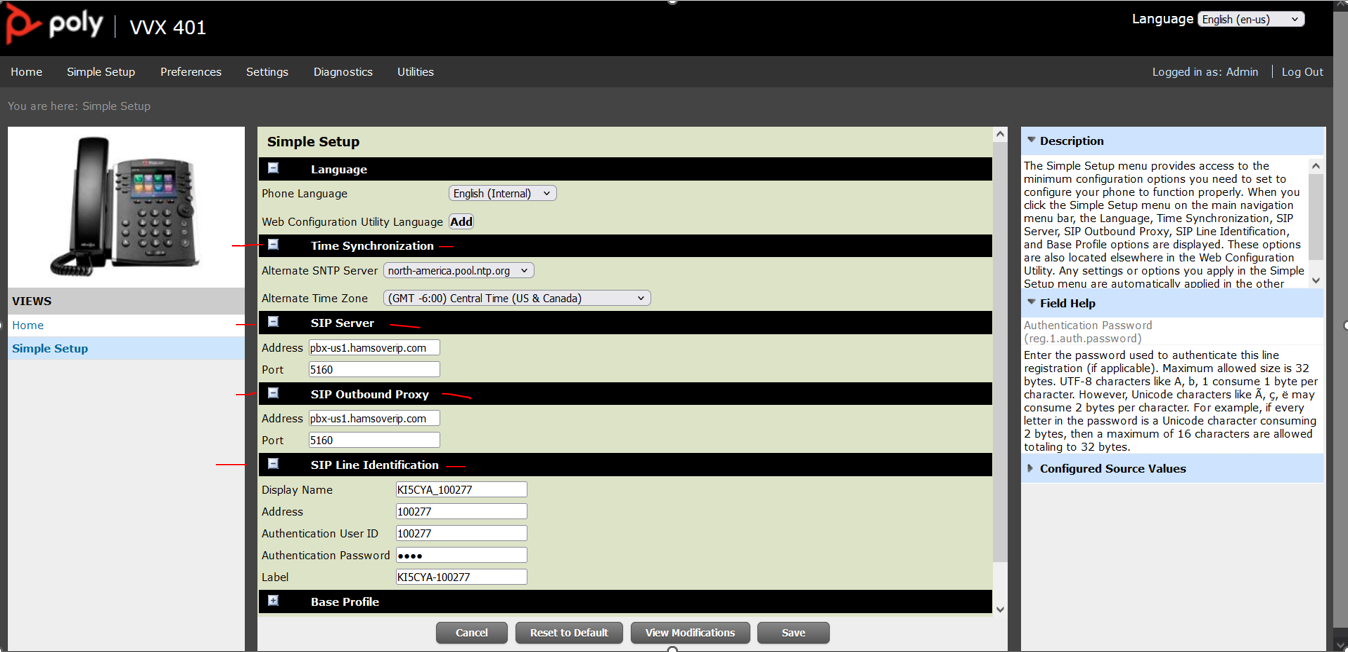Click the VVX 401 model title
This screenshot has width=1348, height=652.
(168, 27)
